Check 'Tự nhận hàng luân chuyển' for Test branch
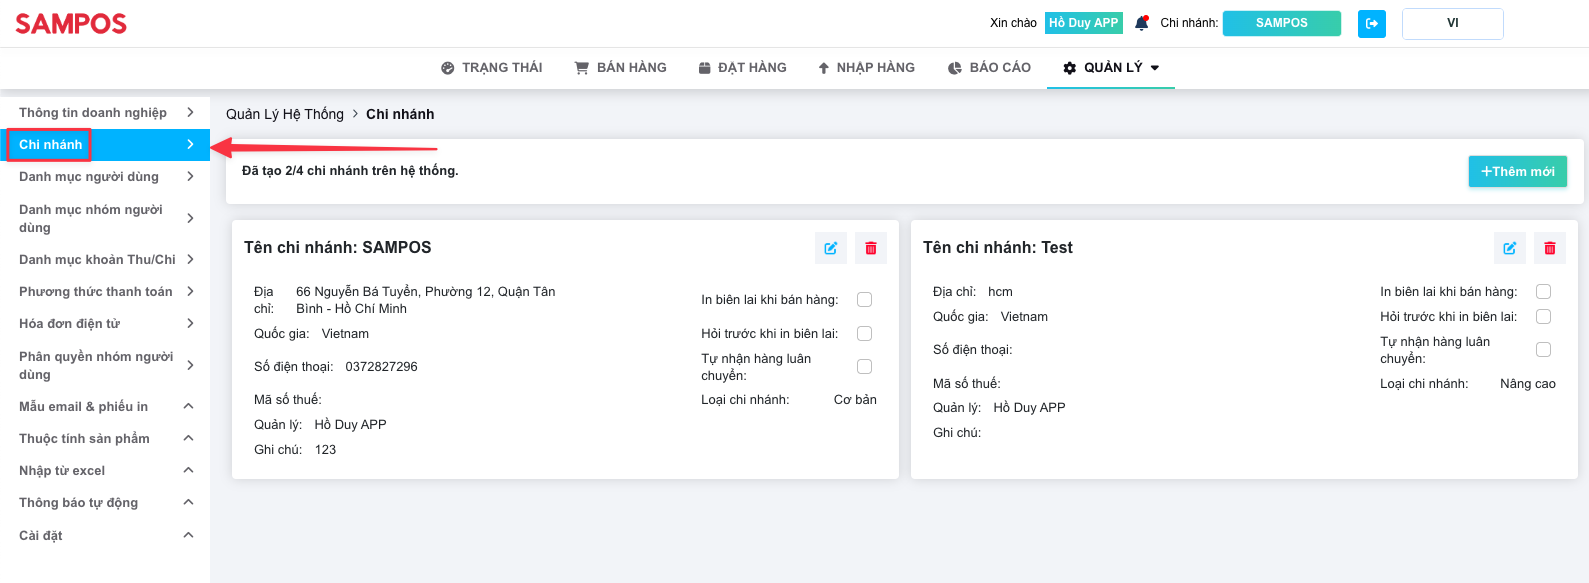 point(1544,349)
